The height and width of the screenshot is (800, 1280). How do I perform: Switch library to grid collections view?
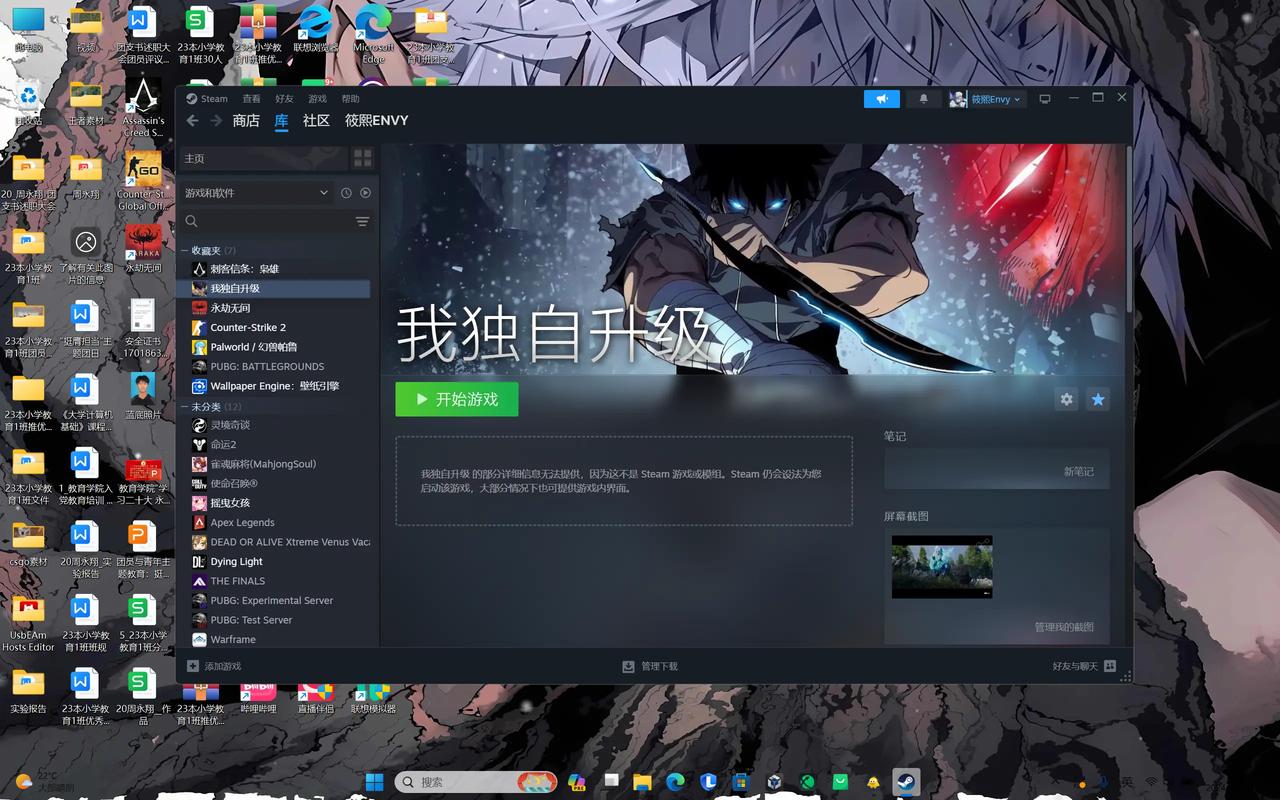[362, 158]
